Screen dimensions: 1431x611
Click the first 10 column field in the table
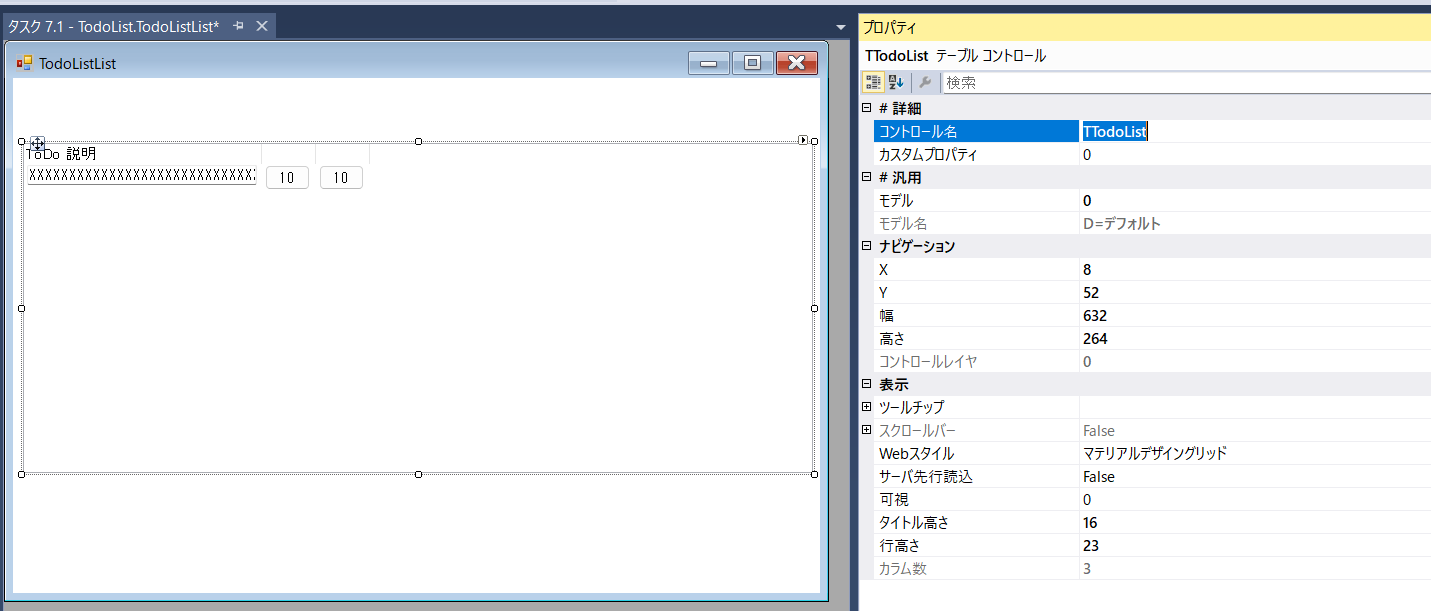(287, 177)
